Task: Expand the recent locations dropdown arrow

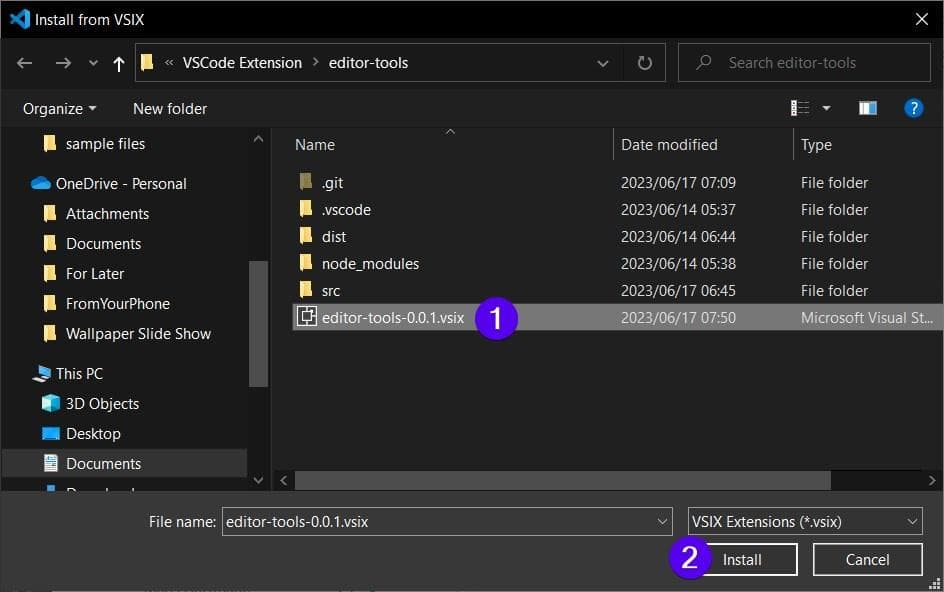Action: [x=93, y=63]
